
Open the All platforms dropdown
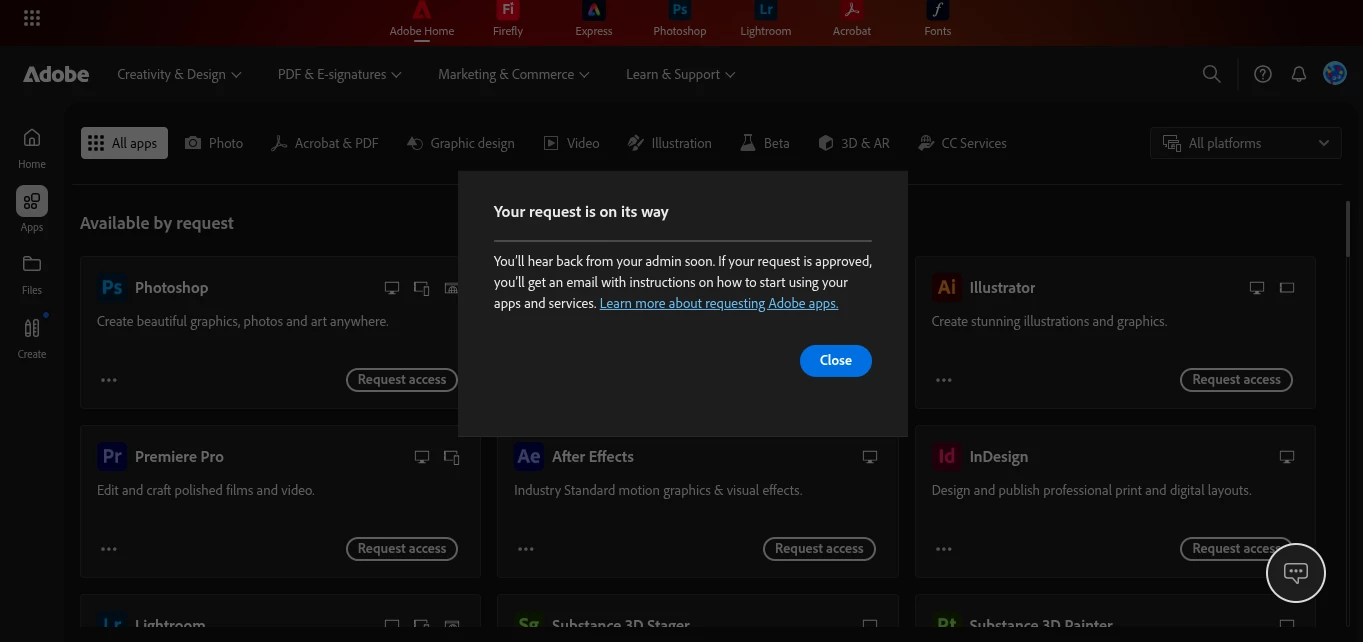coord(1246,143)
